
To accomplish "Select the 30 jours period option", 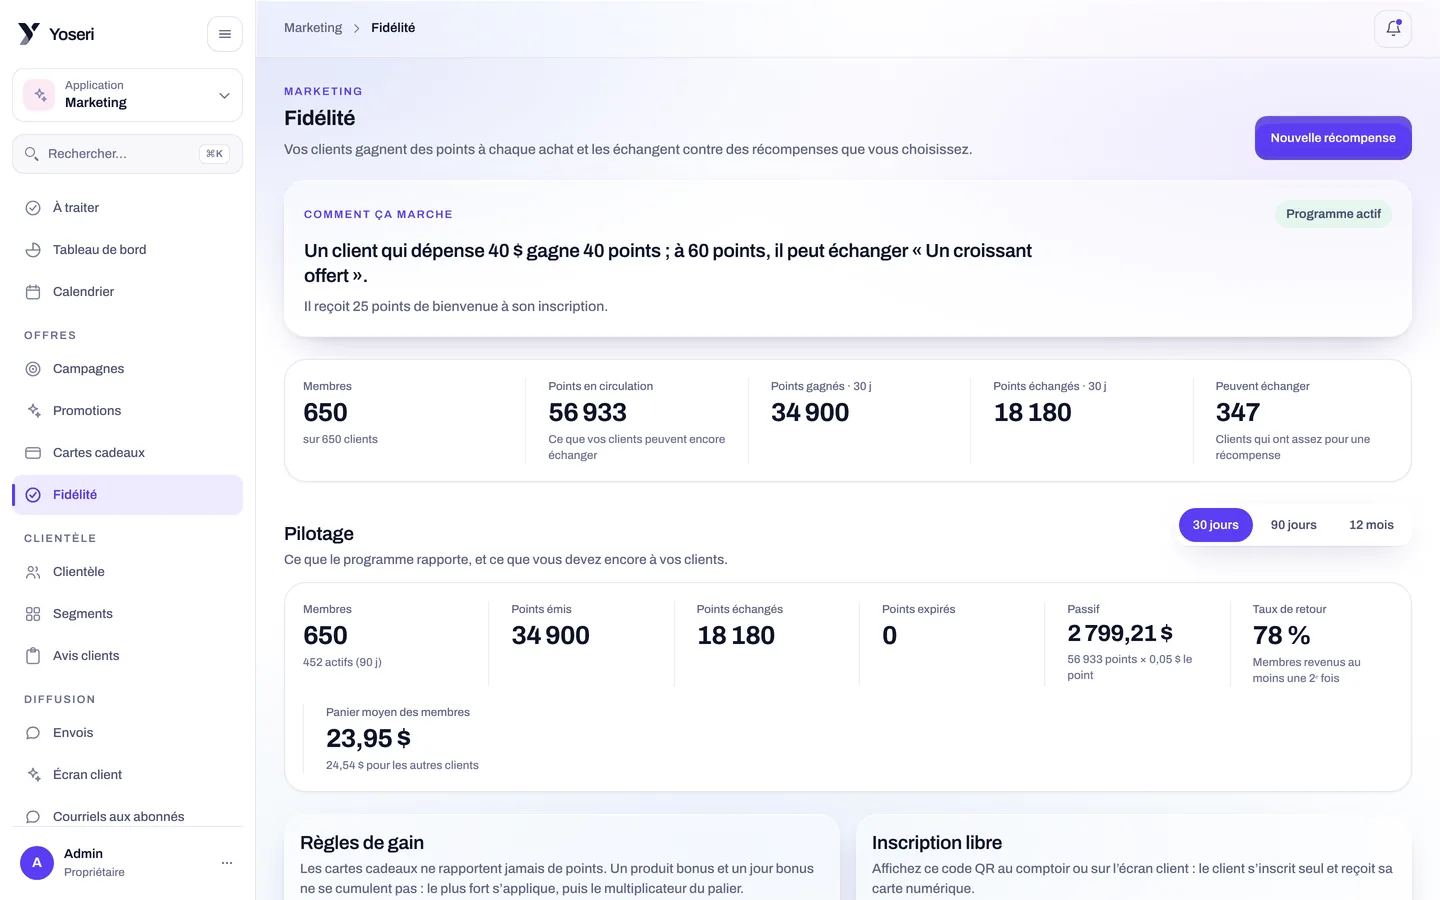I will tap(1215, 525).
